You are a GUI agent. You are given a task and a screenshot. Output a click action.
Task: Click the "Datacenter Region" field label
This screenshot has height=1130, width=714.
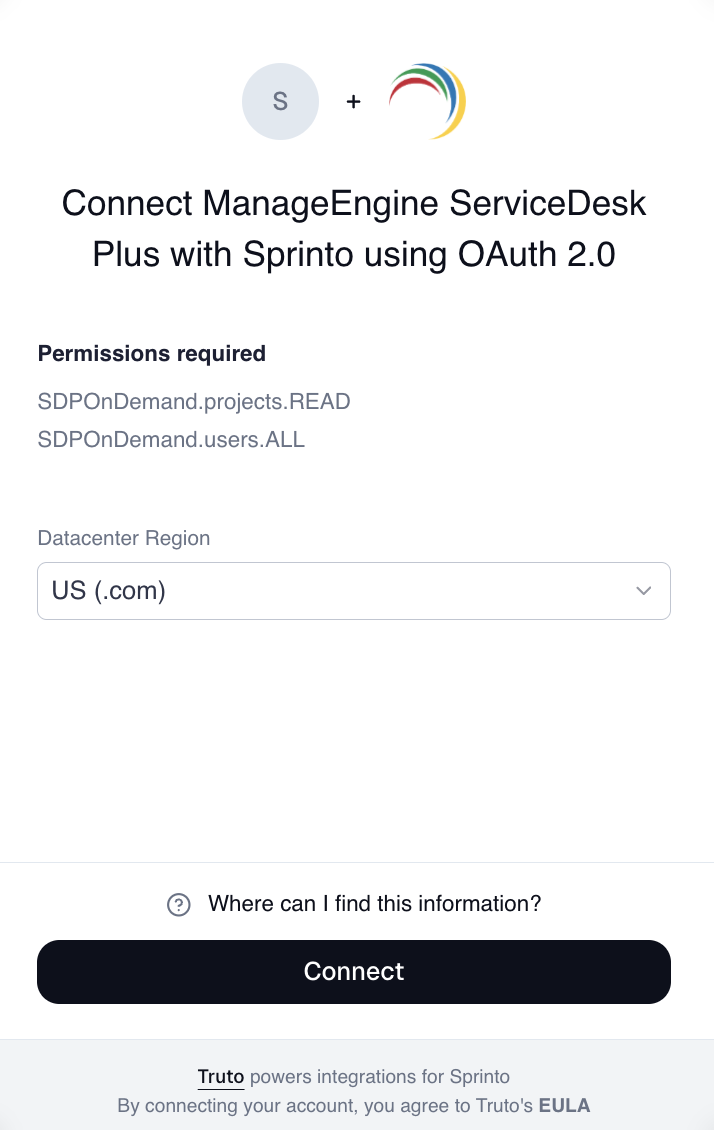pyautogui.click(x=124, y=538)
